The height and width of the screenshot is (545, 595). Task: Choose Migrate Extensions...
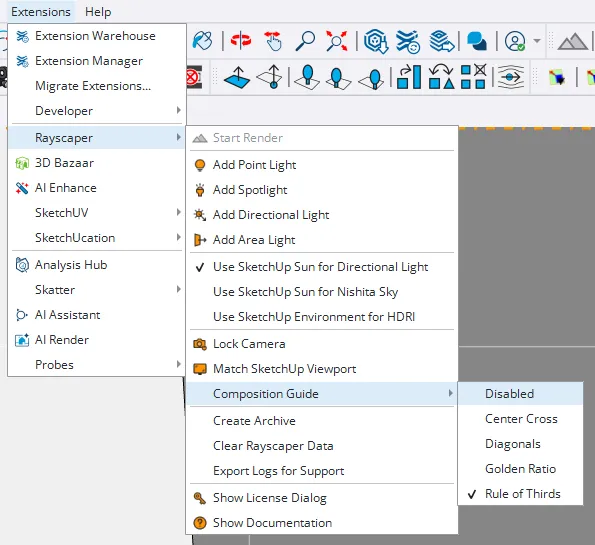pyautogui.click(x=97, y=86)
